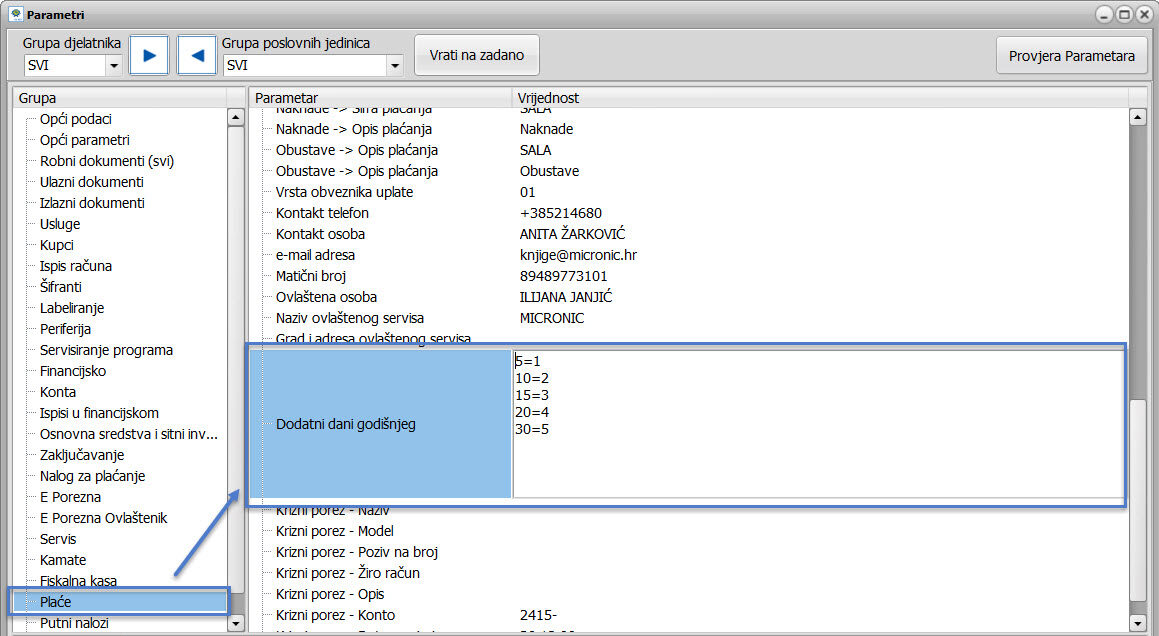This screenshot has width=1159, height=636.
Task: Select the Naziv ovlaštenog servisa parameter
Action: 350,319
